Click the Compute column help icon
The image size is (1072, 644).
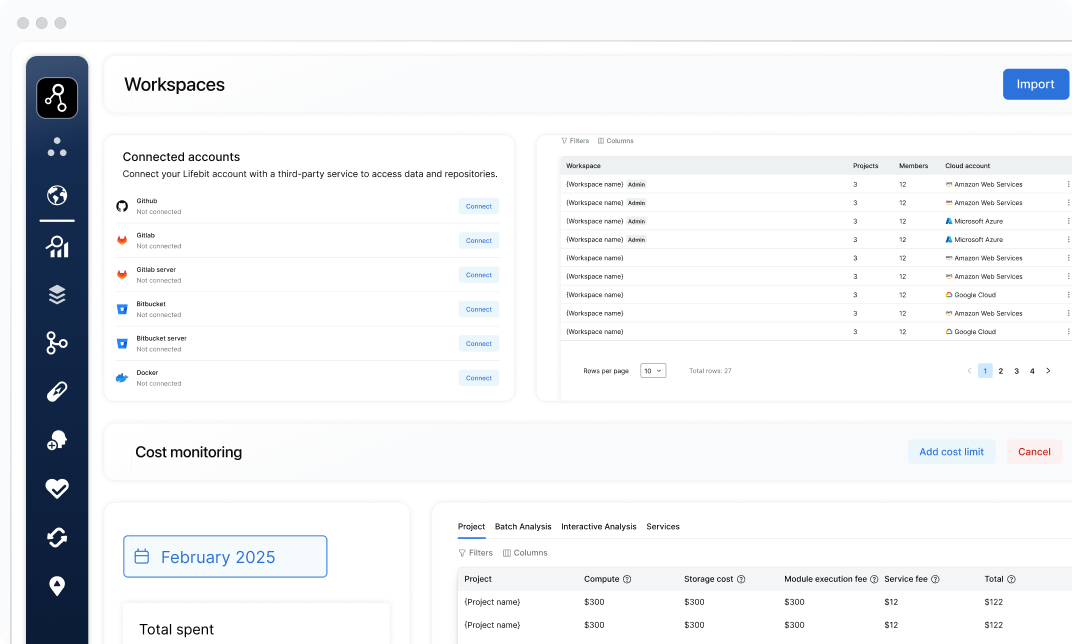click(627, 579)
